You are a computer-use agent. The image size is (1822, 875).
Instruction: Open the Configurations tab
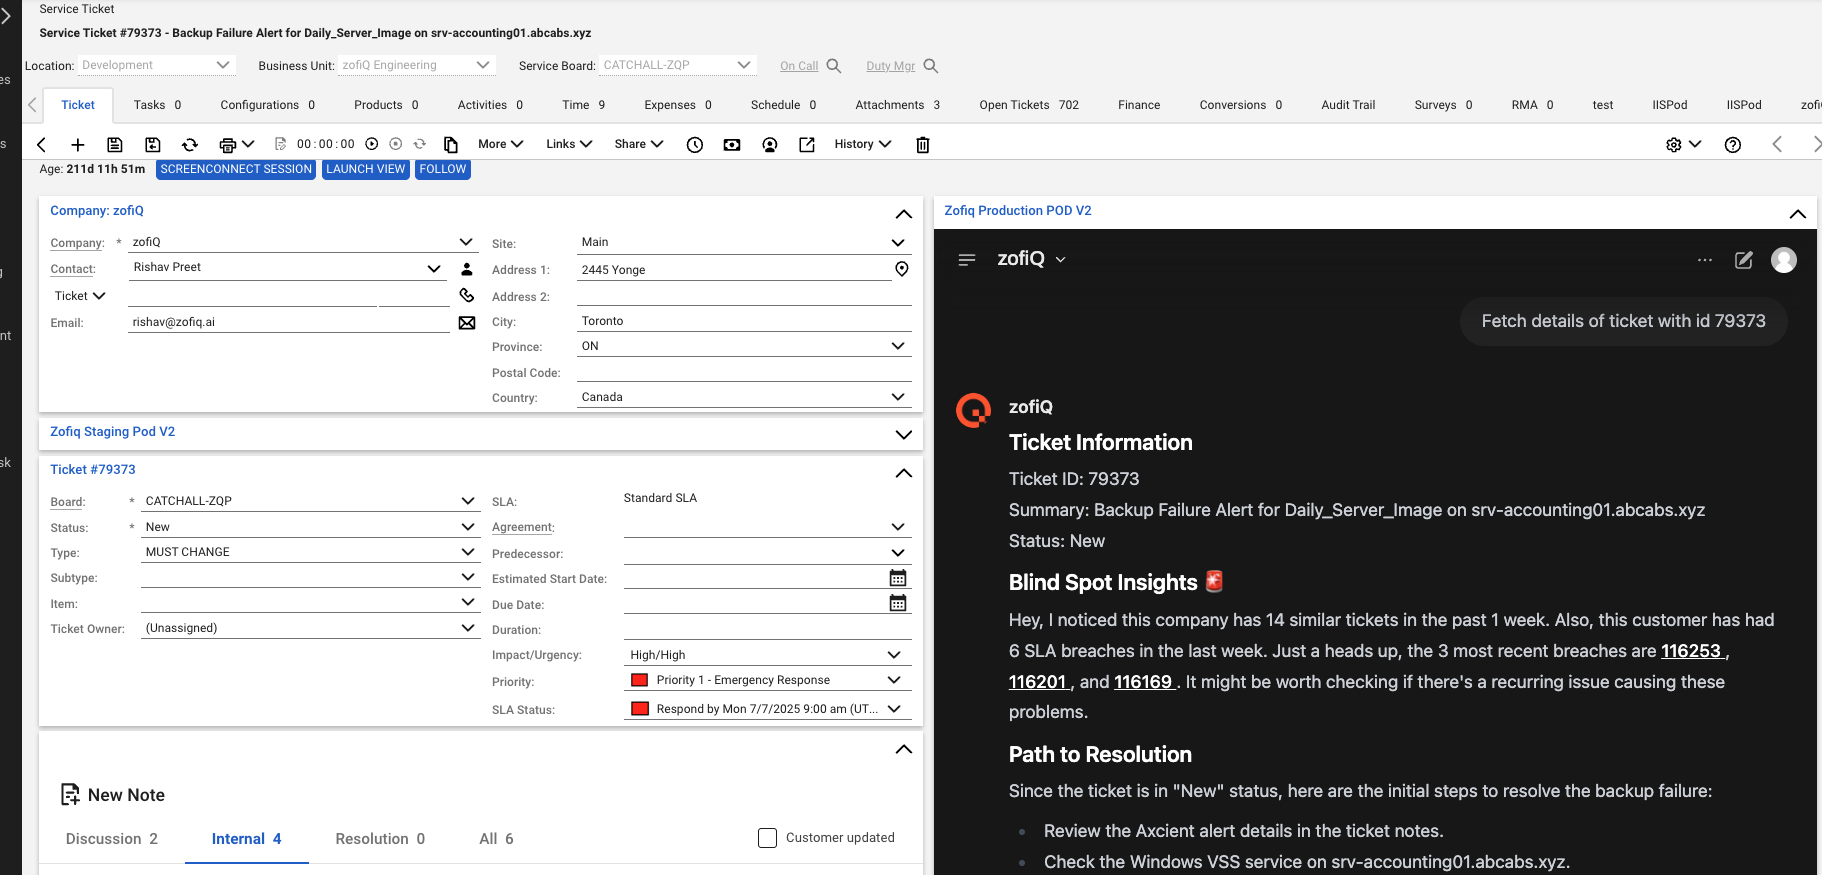(268, 105)
